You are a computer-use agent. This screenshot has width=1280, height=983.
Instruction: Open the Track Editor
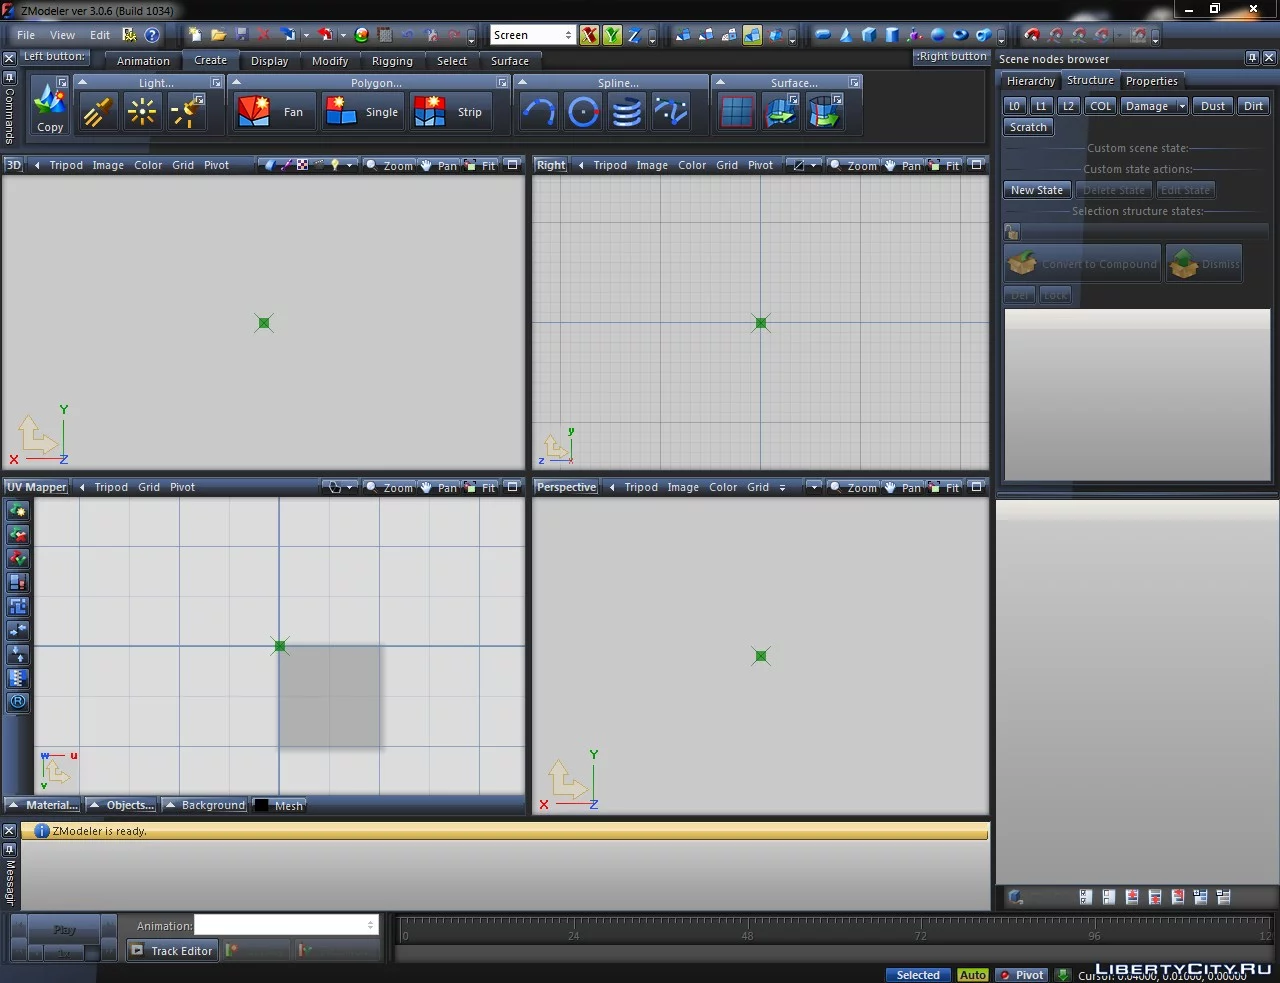click(172, 951)
